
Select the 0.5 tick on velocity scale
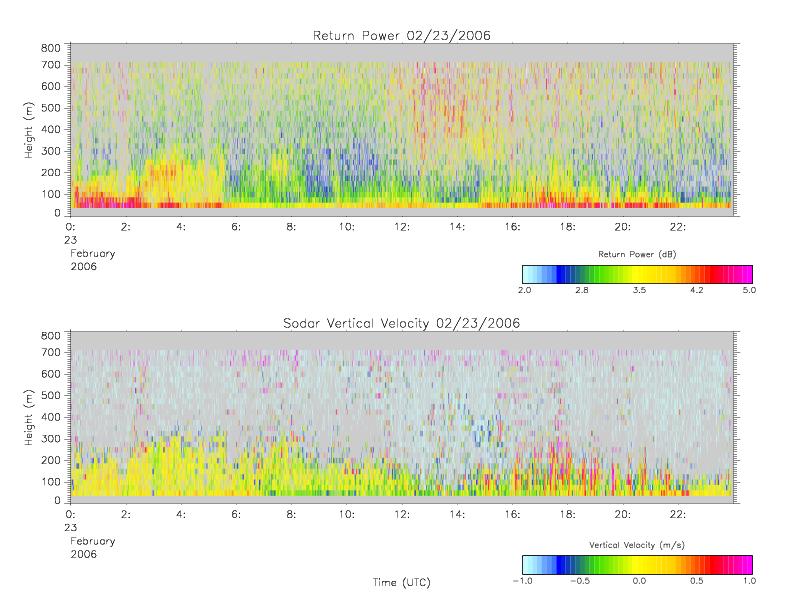pyautogui.click(x=697, y=581)
